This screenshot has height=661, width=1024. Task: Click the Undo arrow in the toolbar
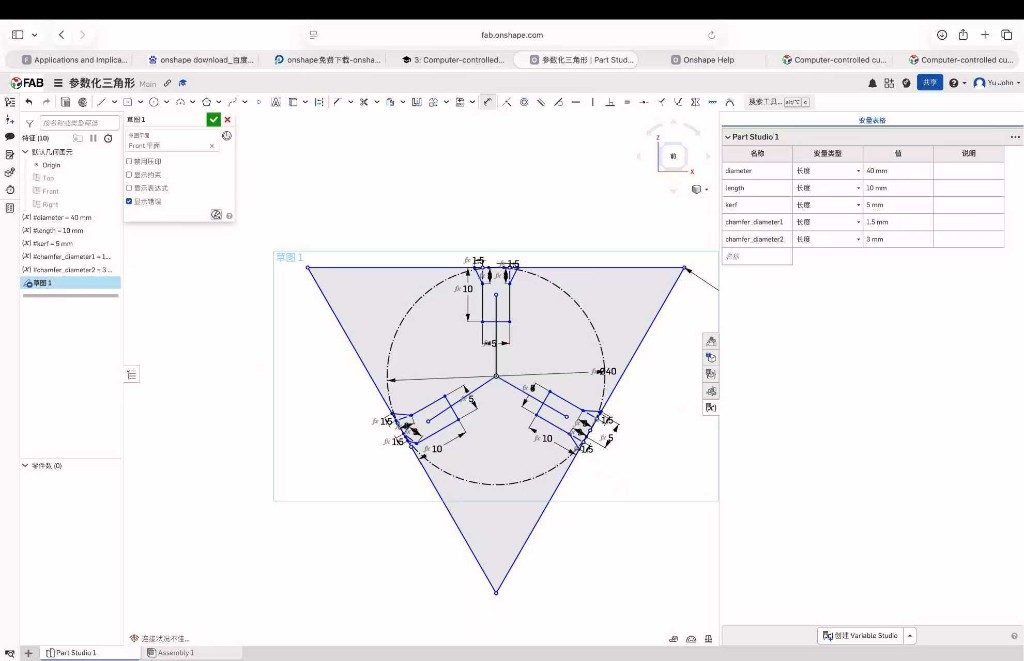pos(29,102)
